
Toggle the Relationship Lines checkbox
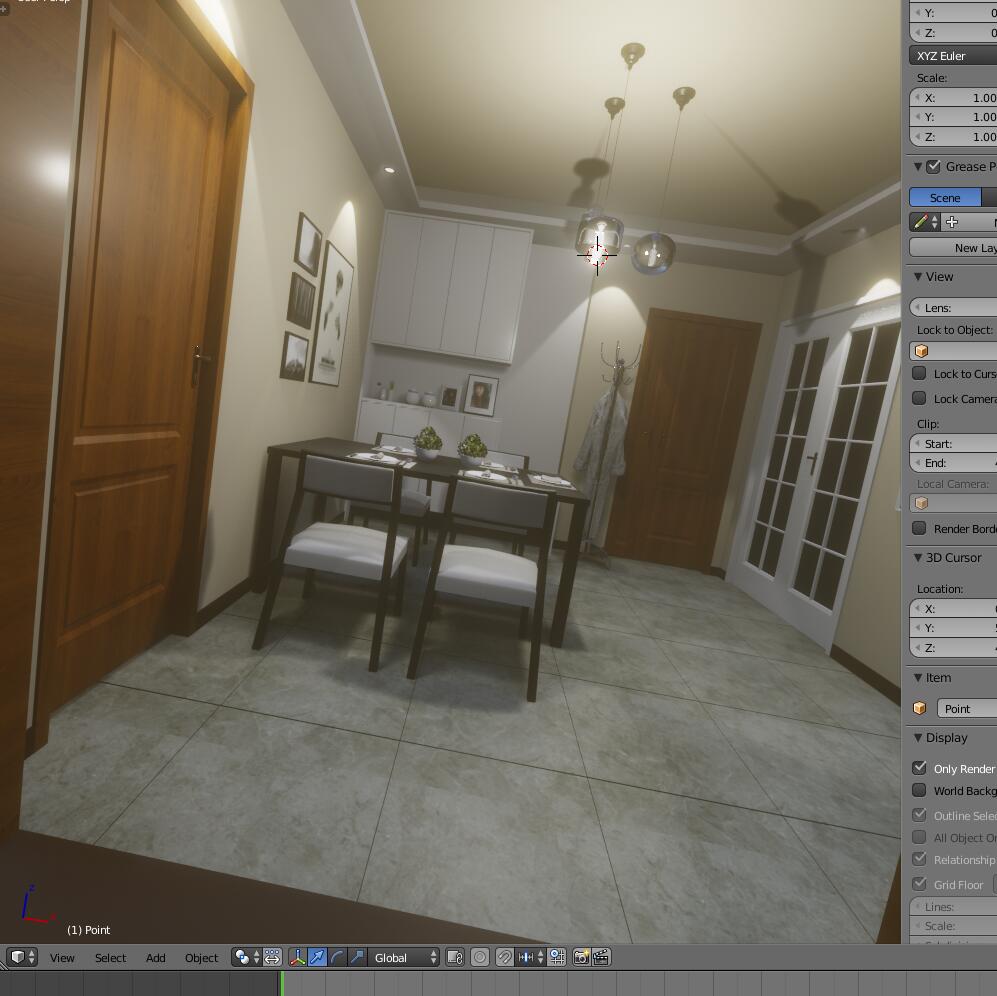(919, 859)
